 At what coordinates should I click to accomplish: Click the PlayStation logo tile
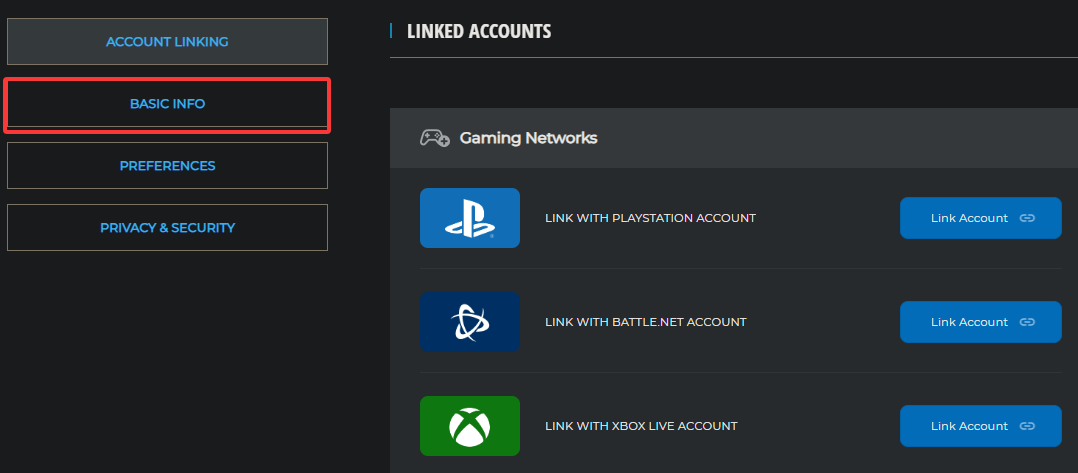click(469, 218)
